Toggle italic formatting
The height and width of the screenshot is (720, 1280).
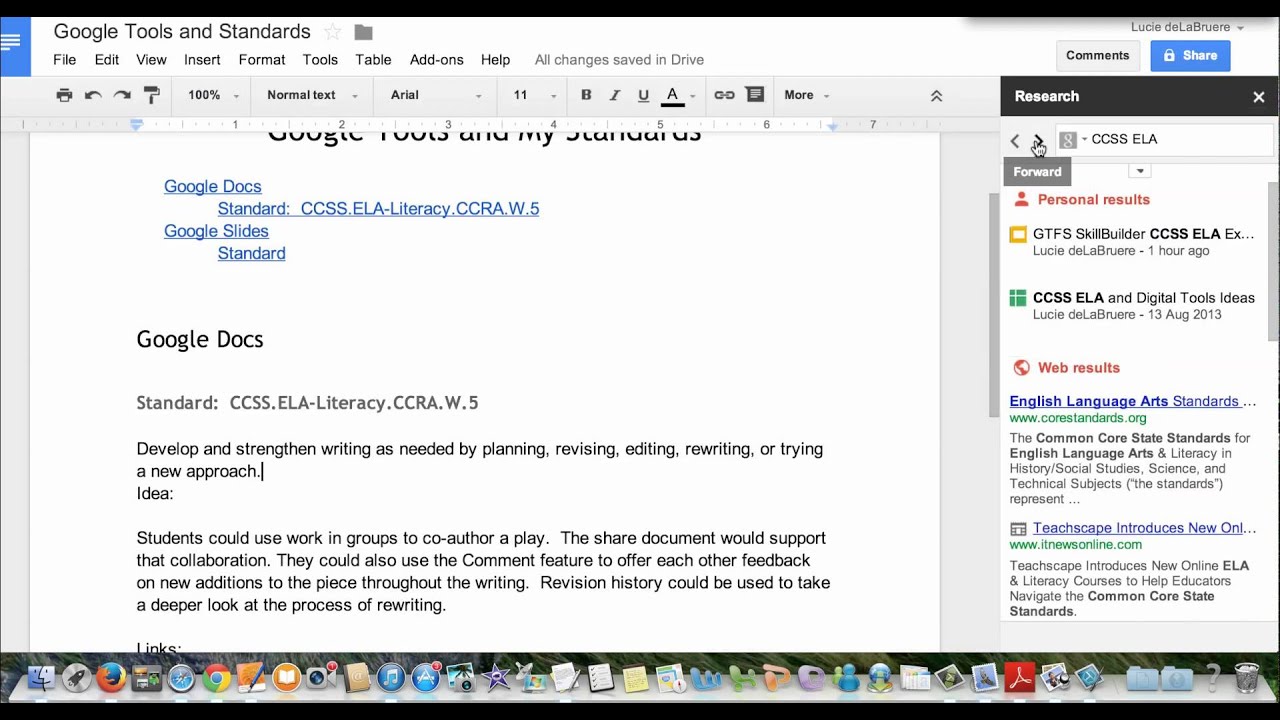[x=614, y=95]
